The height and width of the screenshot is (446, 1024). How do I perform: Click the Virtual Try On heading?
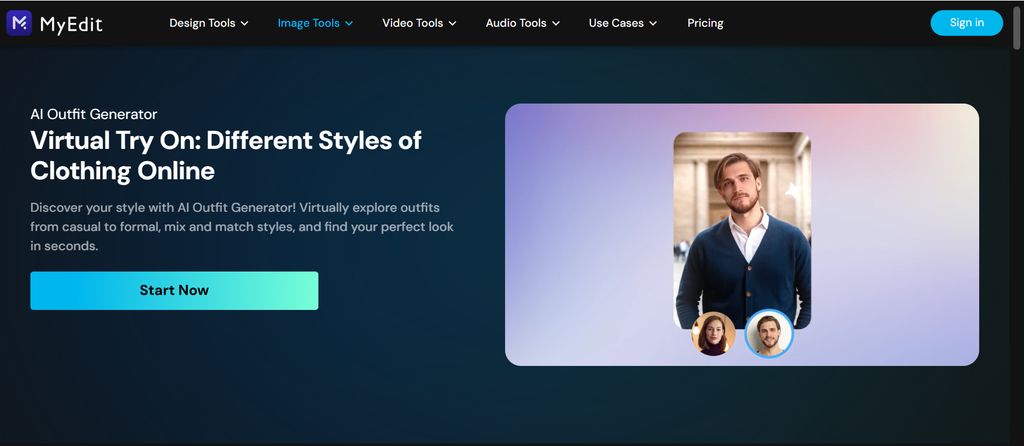coord(226,155)
